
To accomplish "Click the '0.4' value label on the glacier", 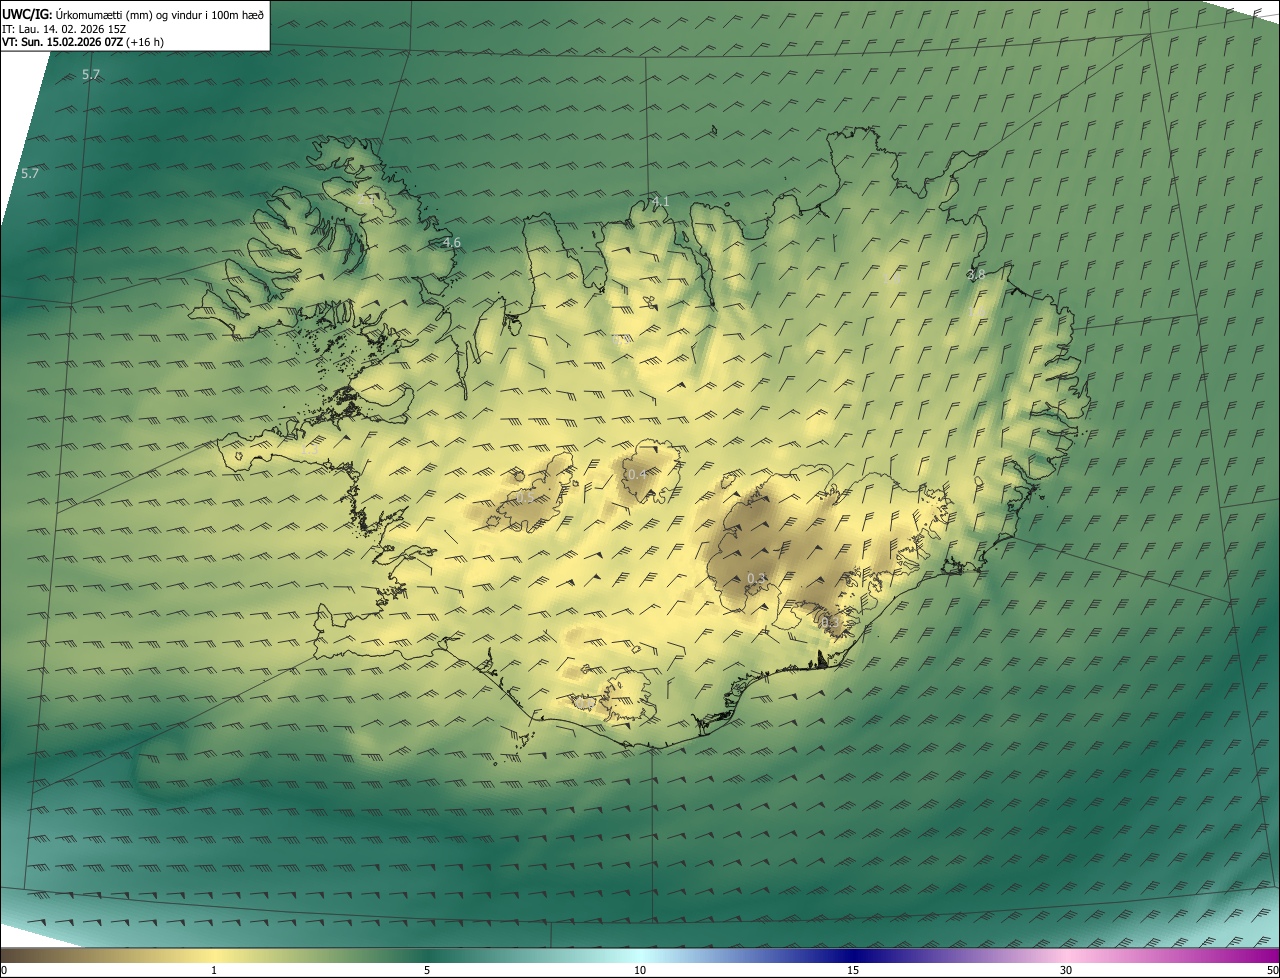I will 637,474.
